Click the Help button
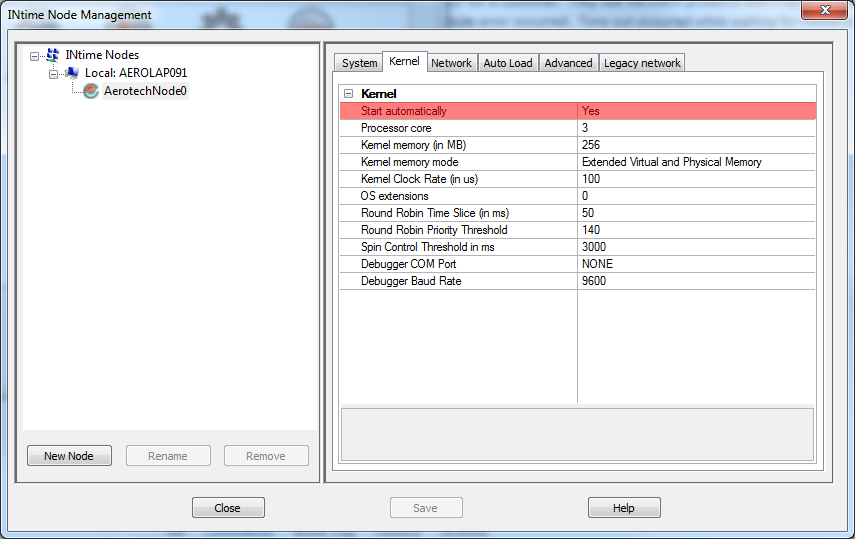Screen dimensions: 855x539 (x=624, y=508)
